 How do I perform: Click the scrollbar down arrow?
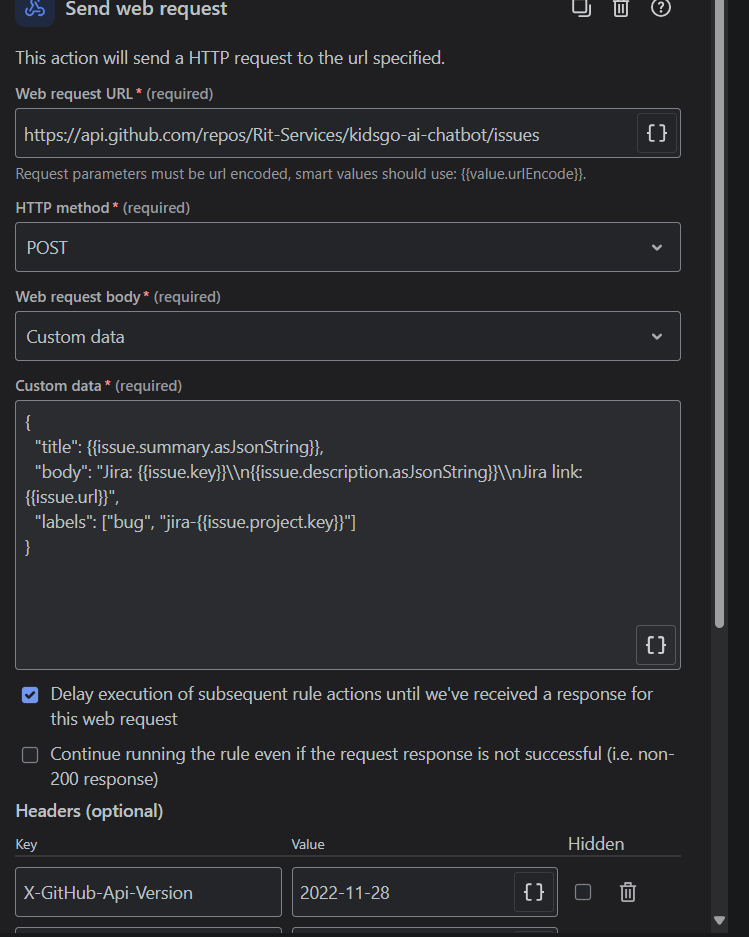pyautogui.click(x=720, y=921)
